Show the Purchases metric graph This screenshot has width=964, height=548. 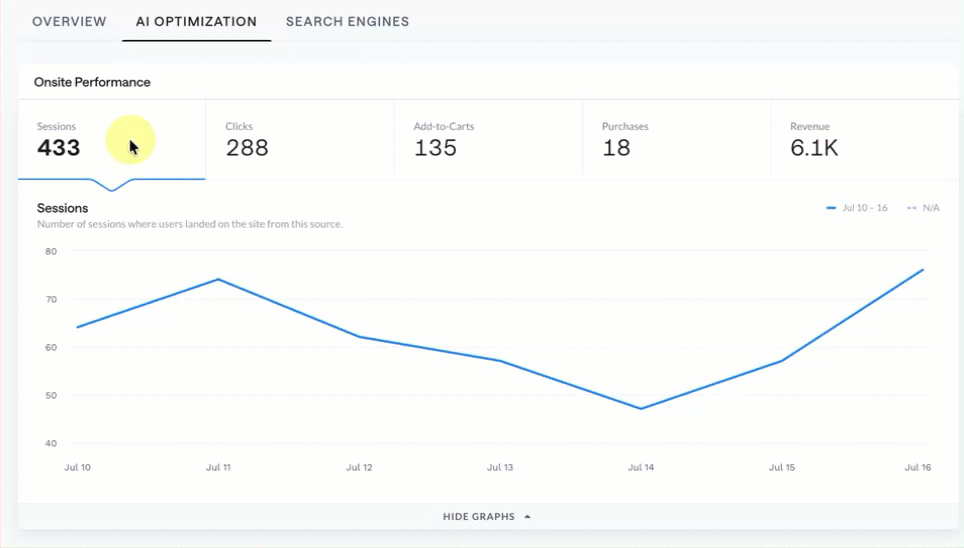[677, 140]
